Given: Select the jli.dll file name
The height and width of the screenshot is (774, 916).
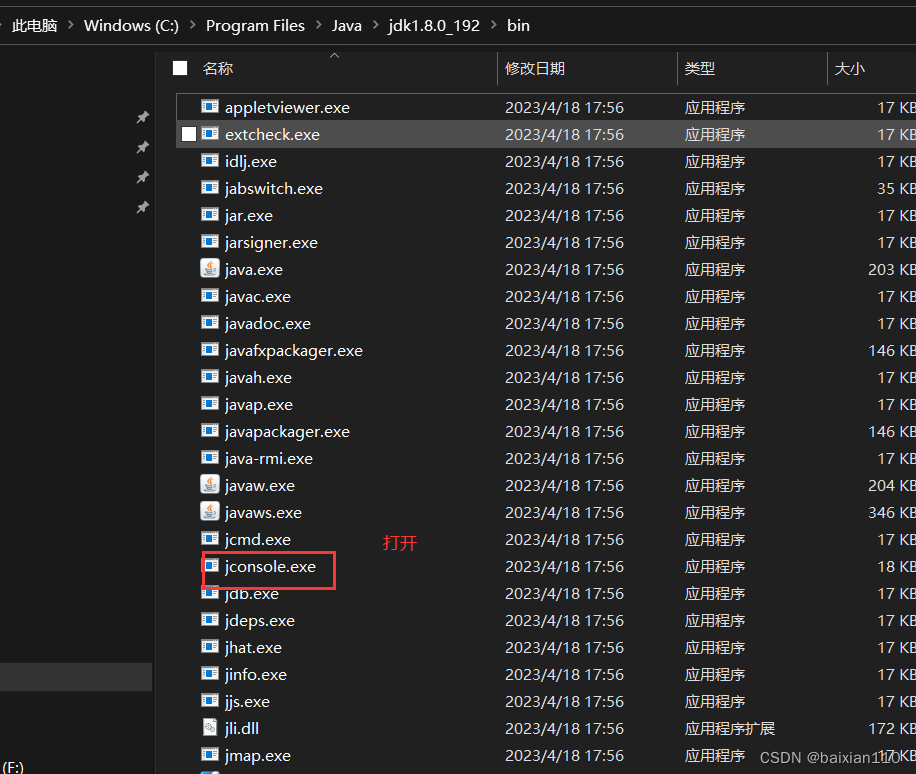Looking at the screenshot, I should [x=241, y=728].
